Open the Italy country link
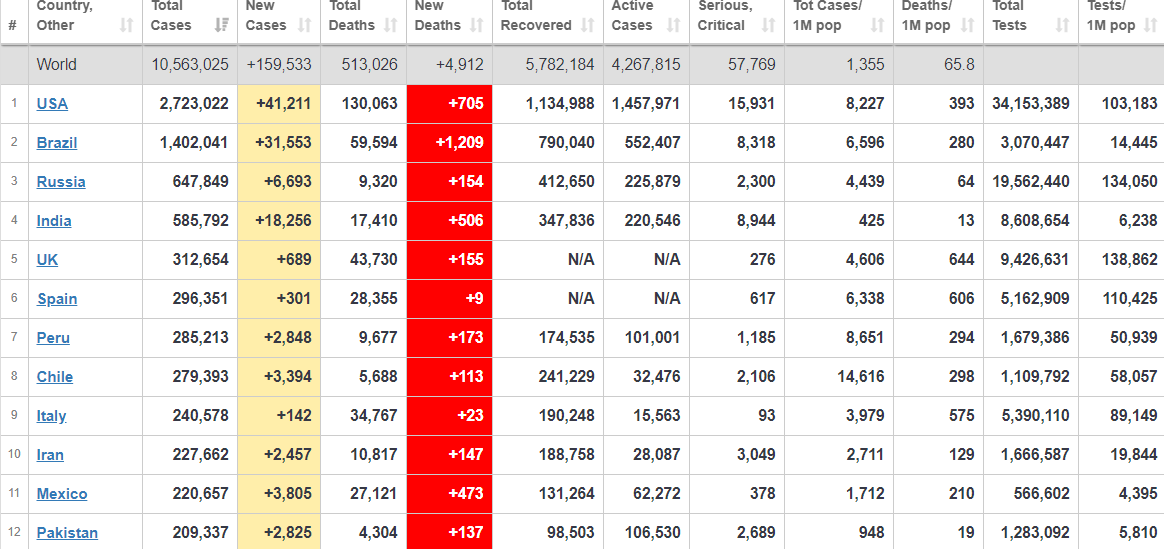Image resolution: width=1164 pixels, height=549 pixels. click(x=51, y=415)
